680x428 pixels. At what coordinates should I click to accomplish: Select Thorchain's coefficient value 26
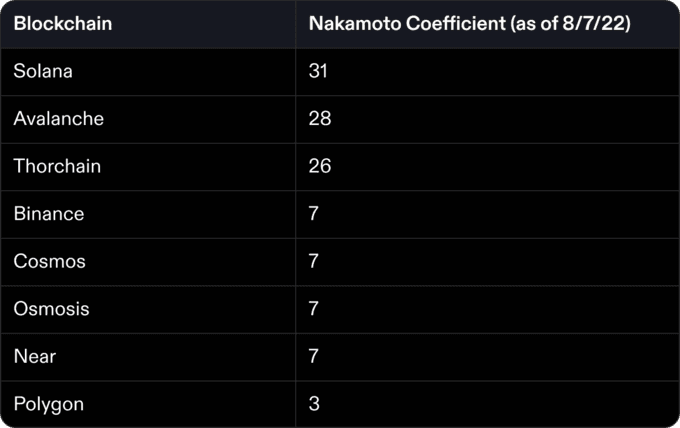pyautogui.click(x=320, y=166)
